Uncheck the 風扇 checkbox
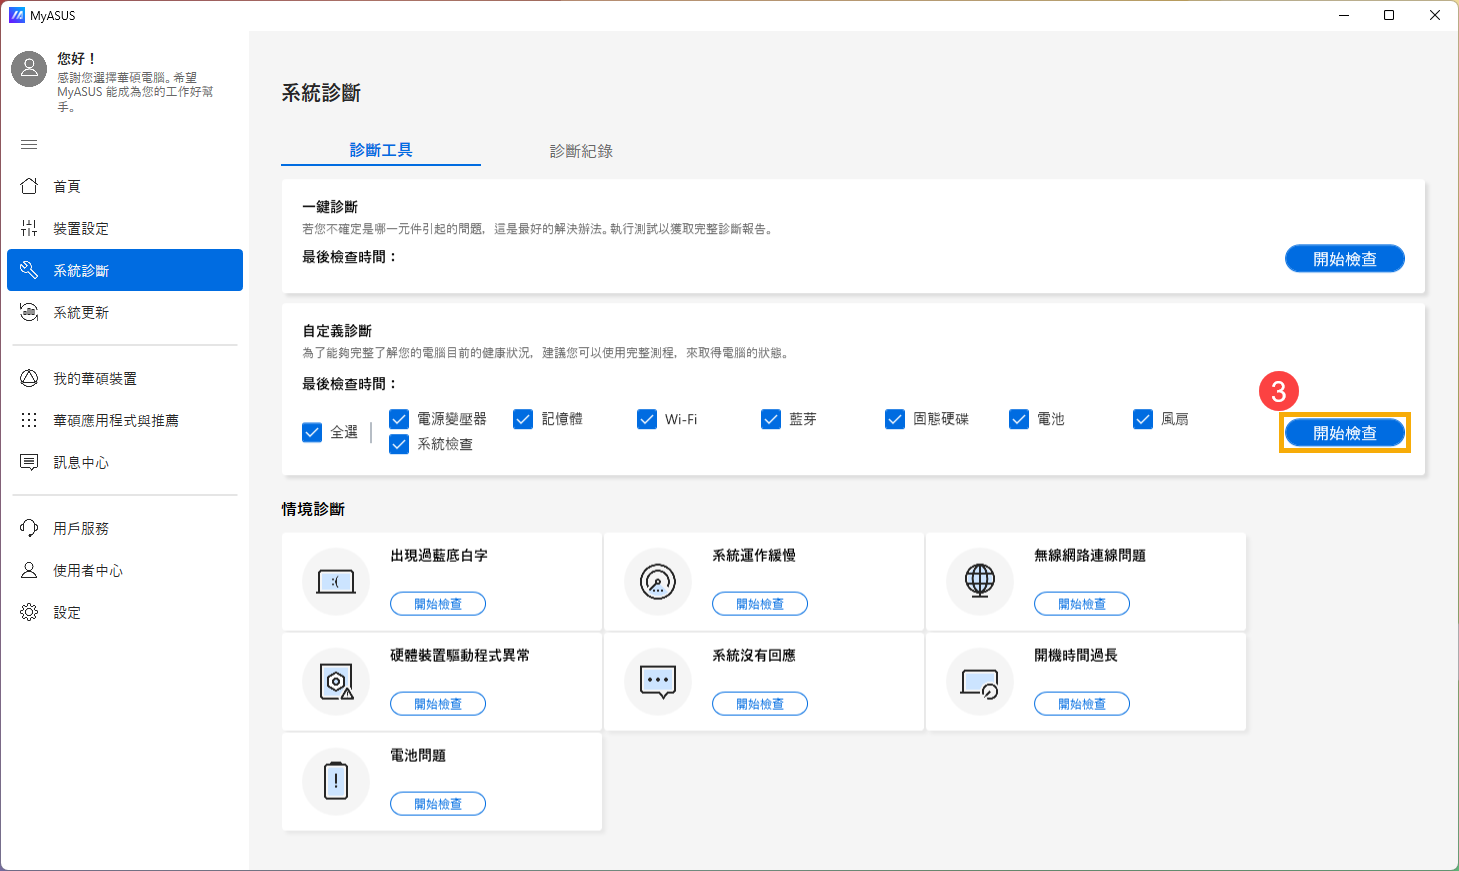This screenshot has height=871, width=1459. pyautogui.click(x=1143, y=419)
